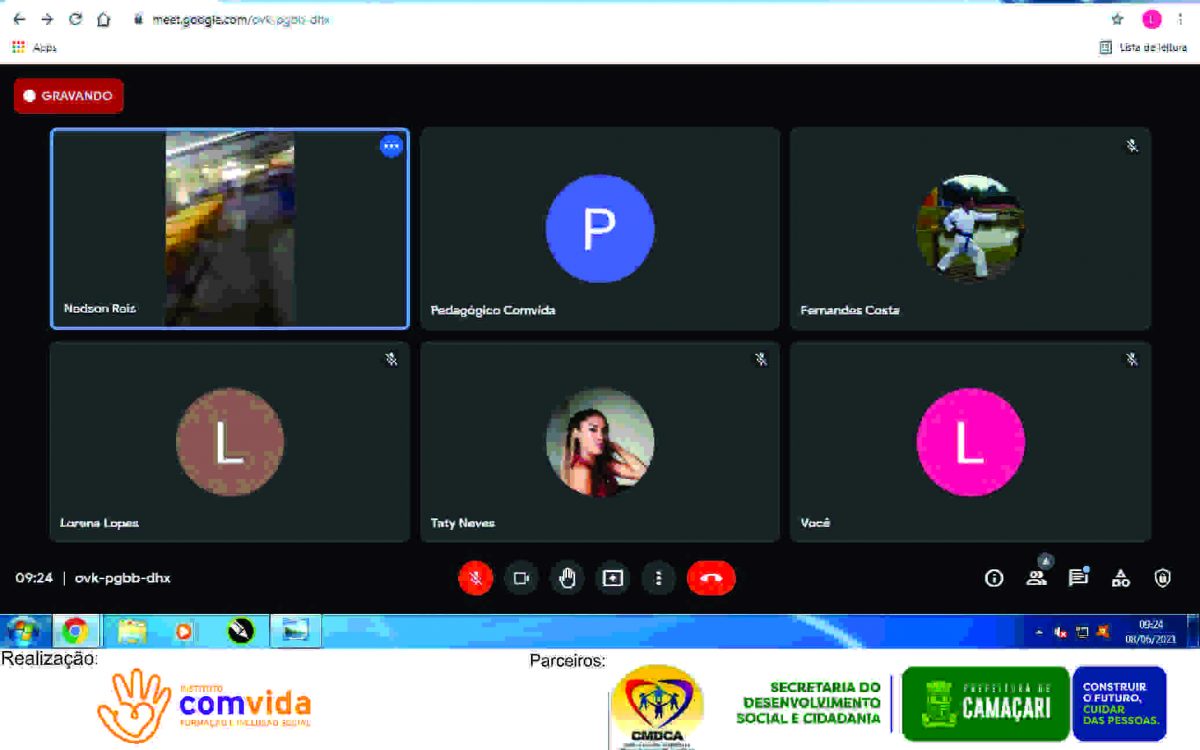Show the participants list panel
Image resolution: width=1200 pixels, height=750 pixels.
(x=1036, y=578)
